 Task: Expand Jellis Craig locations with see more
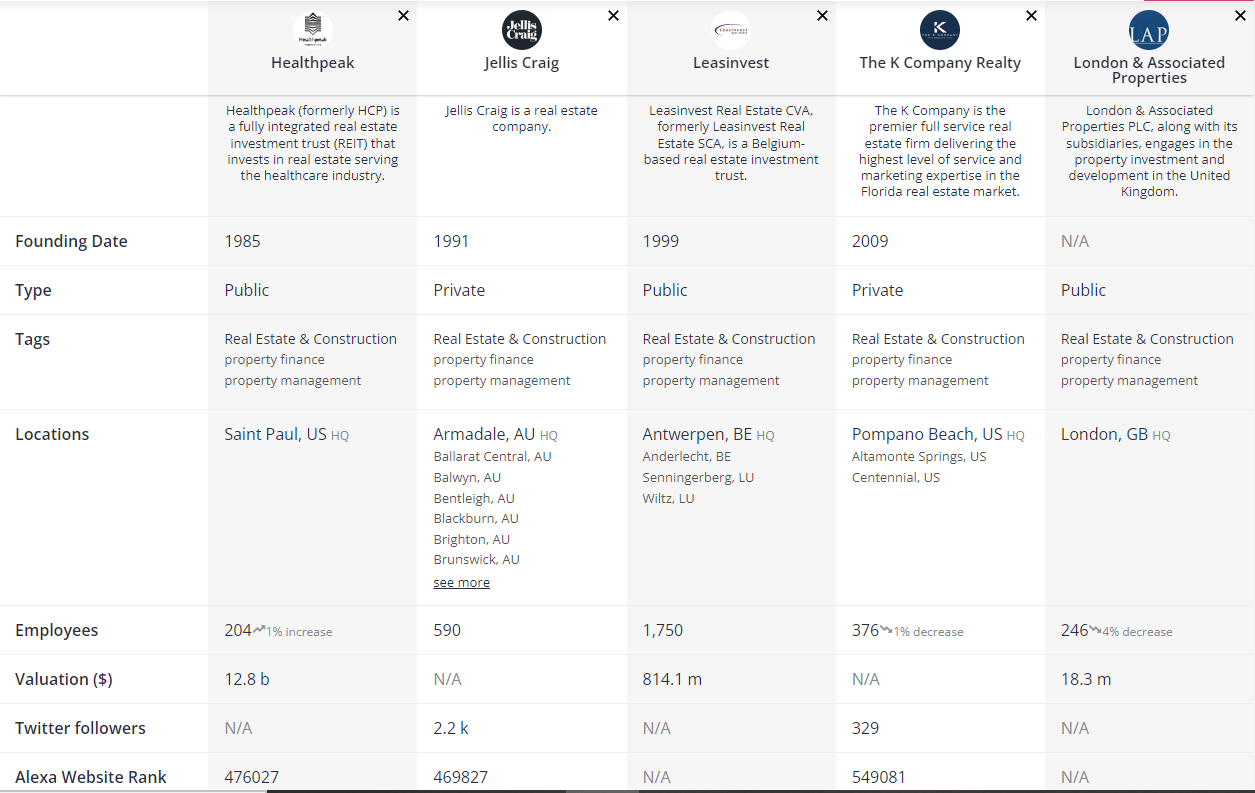click(461, 582)
